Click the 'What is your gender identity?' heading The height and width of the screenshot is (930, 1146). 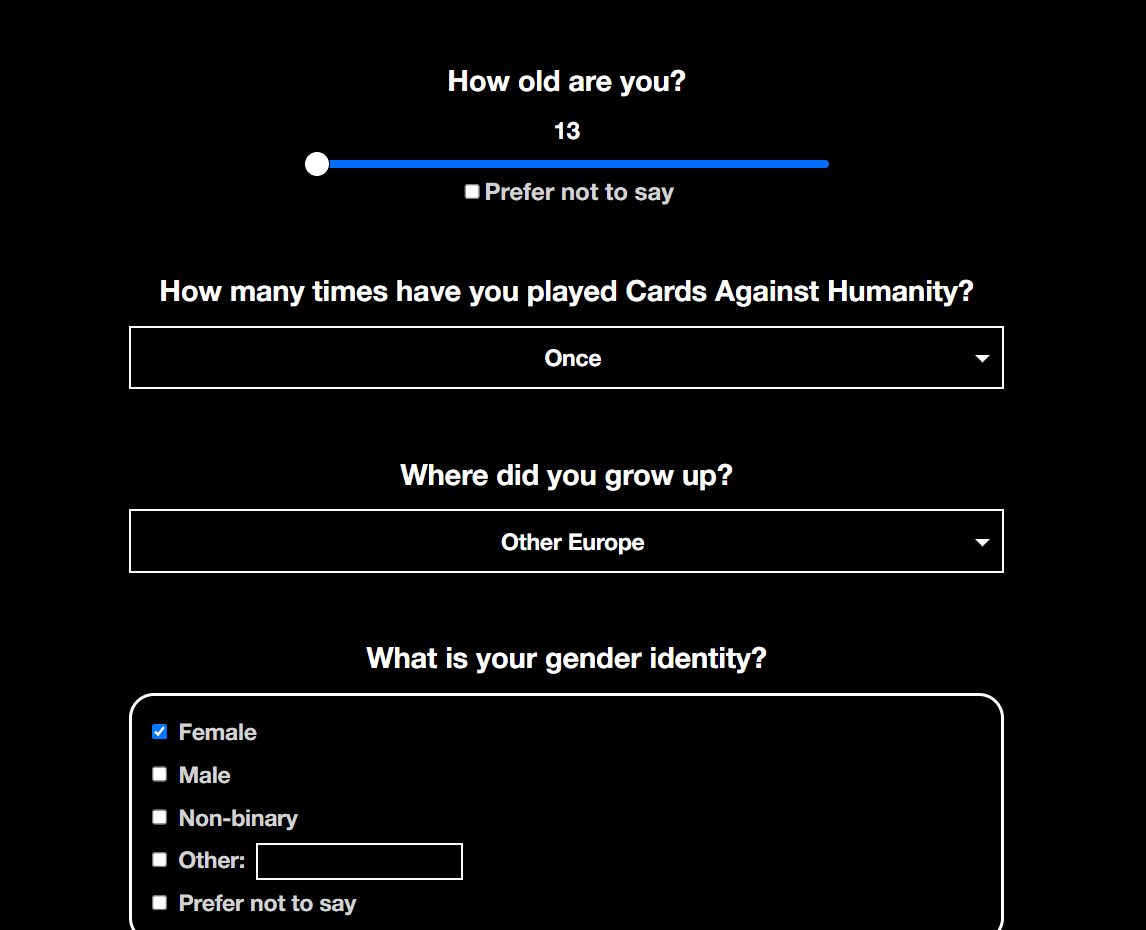566,658
